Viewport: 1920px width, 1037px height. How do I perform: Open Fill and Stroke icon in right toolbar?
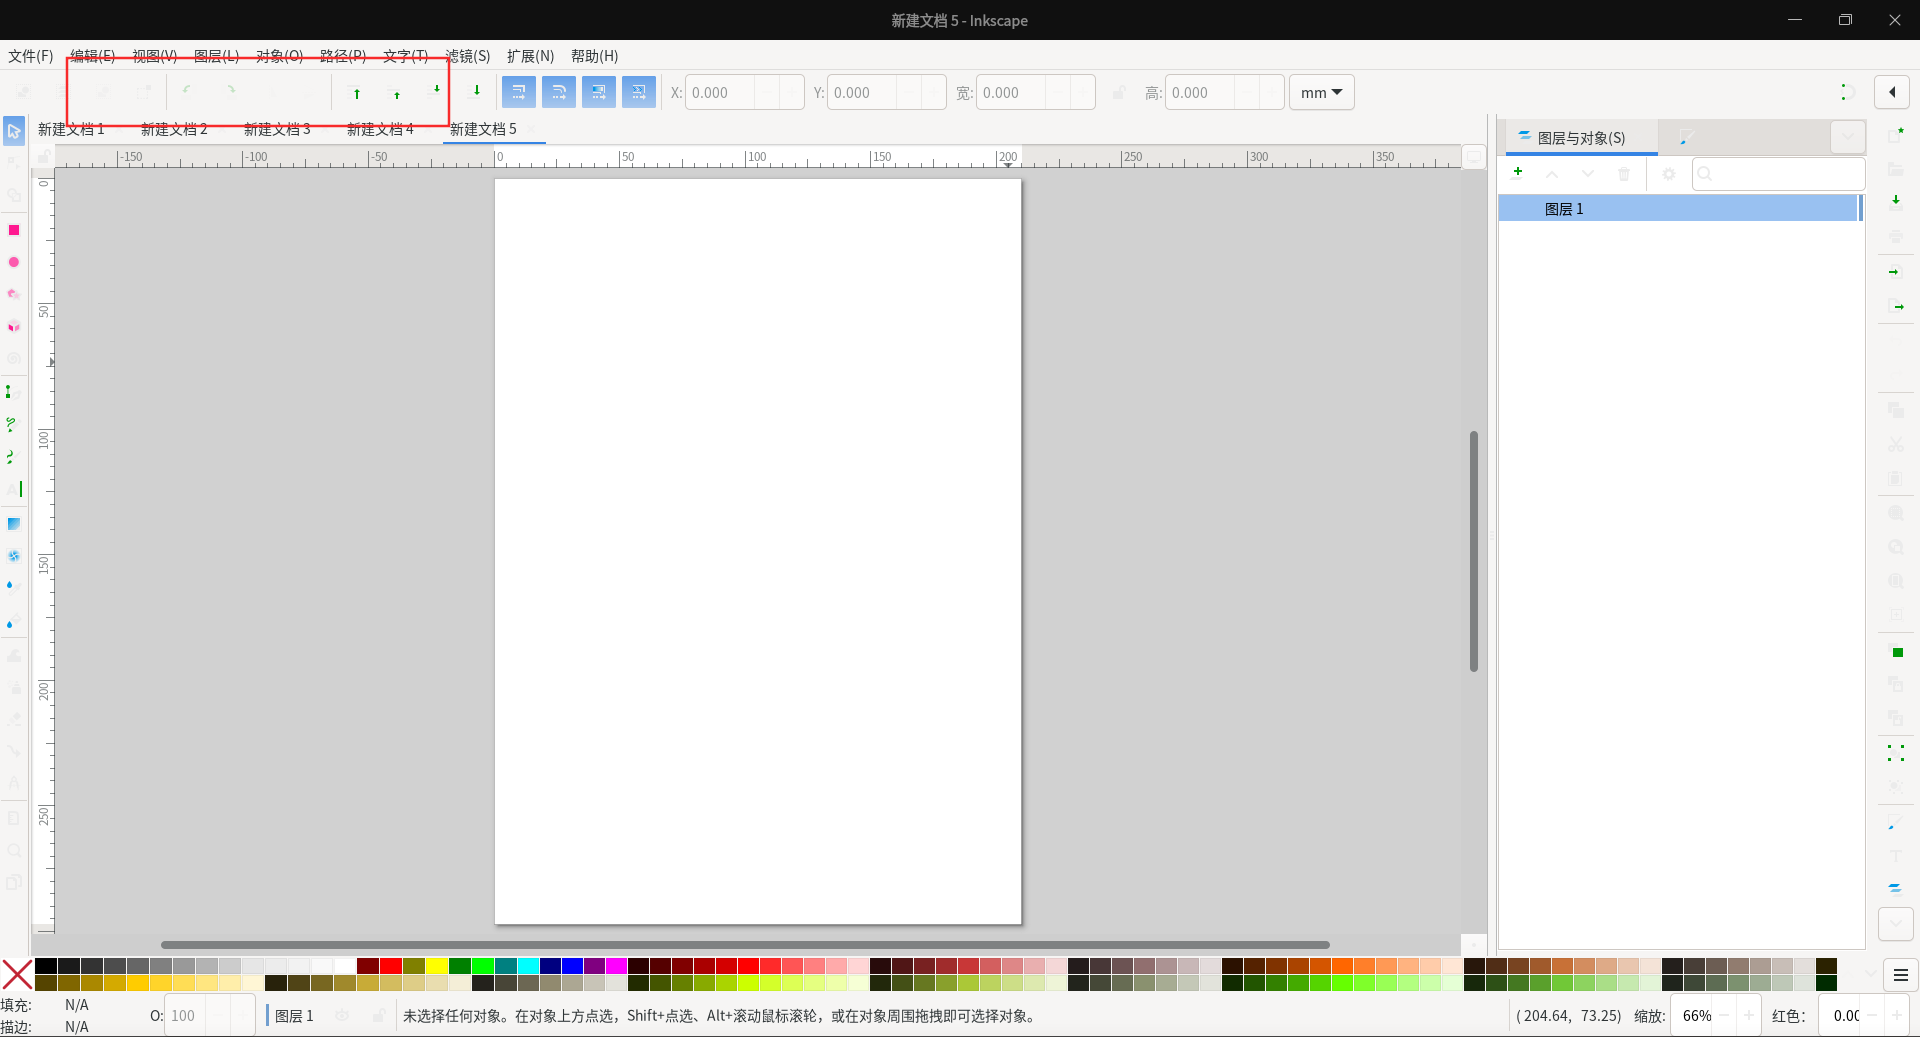(x=1895, y=823)
